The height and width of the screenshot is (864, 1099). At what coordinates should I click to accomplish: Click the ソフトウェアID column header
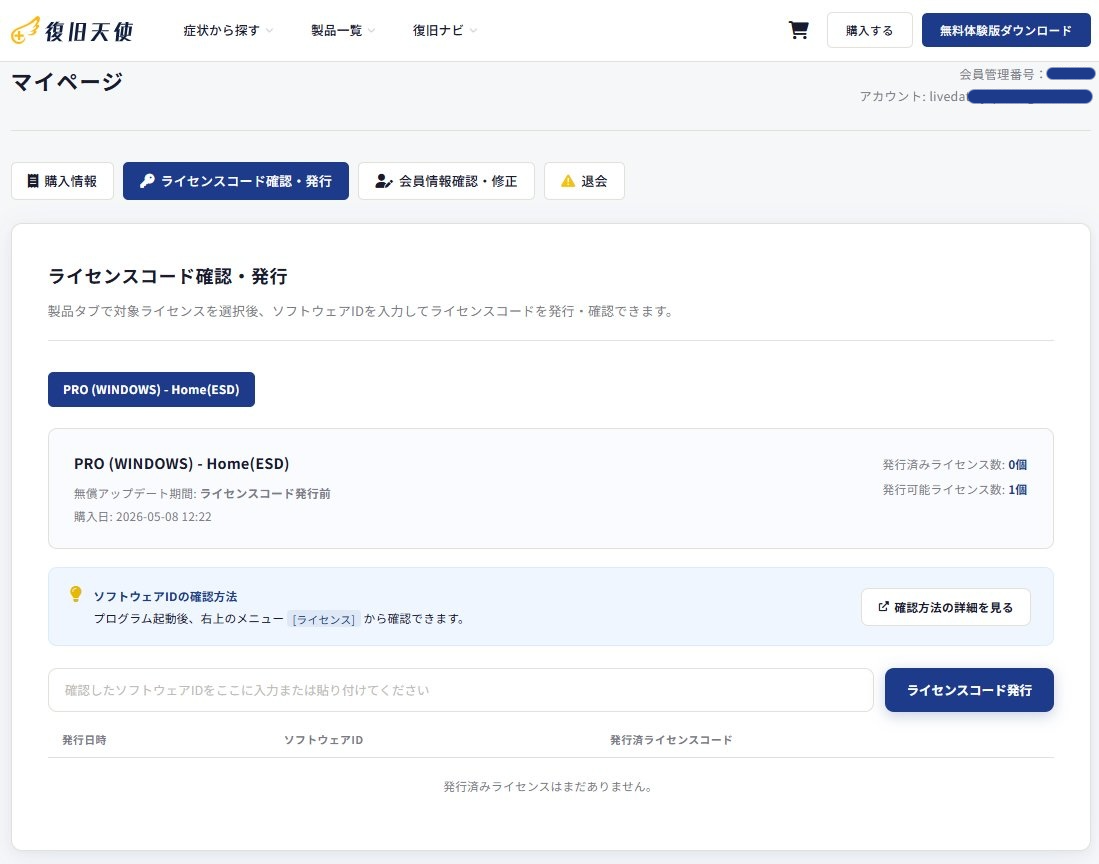coord(323,739)
